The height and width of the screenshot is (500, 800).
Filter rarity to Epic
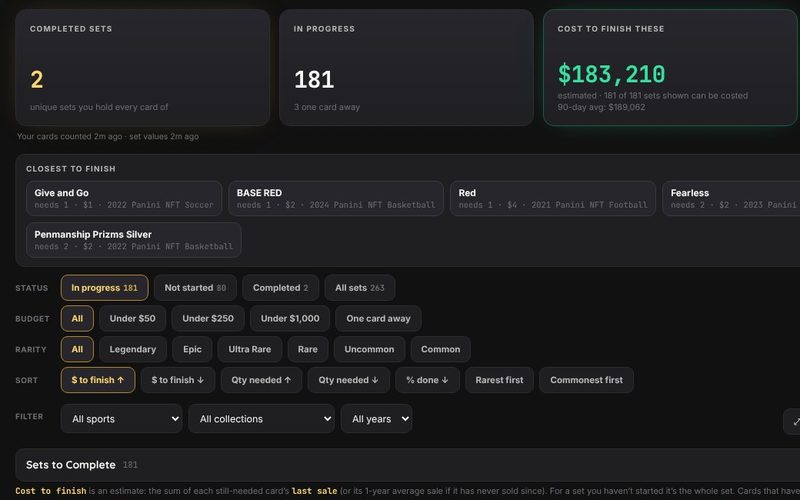(x=192, y=349)
